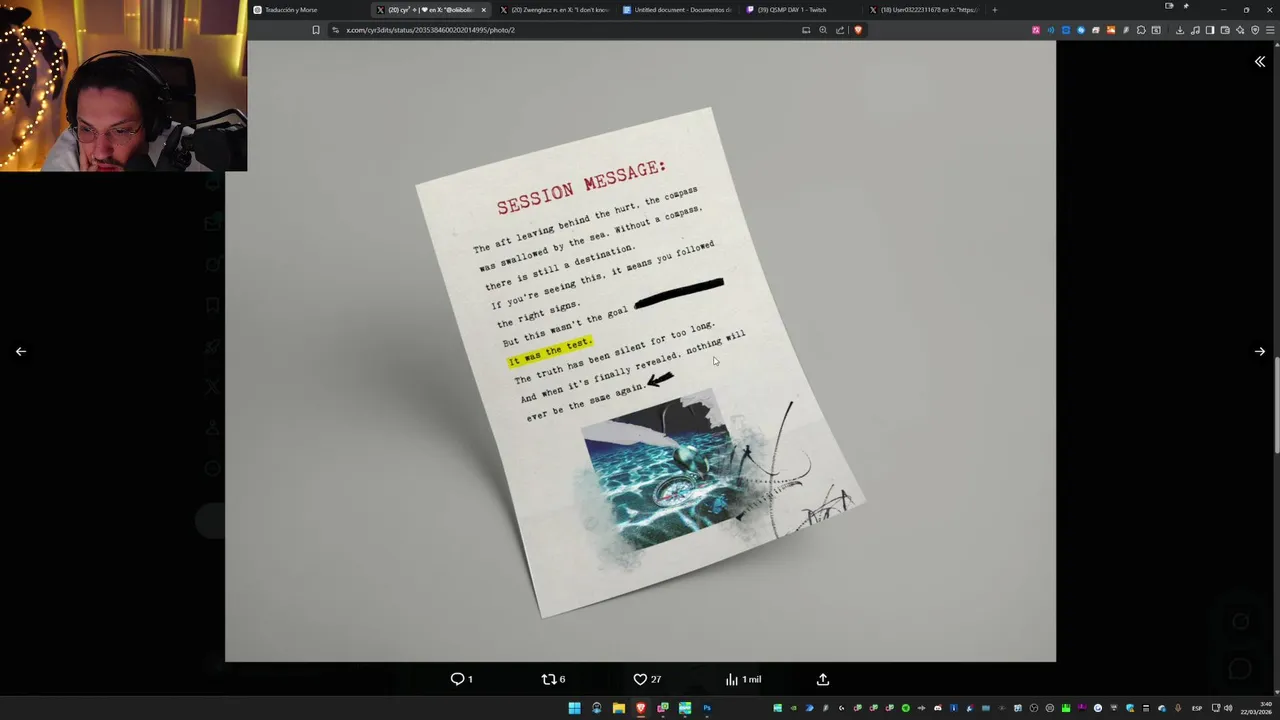Open the extensions puzzle icon

(x=1141, y=30)
